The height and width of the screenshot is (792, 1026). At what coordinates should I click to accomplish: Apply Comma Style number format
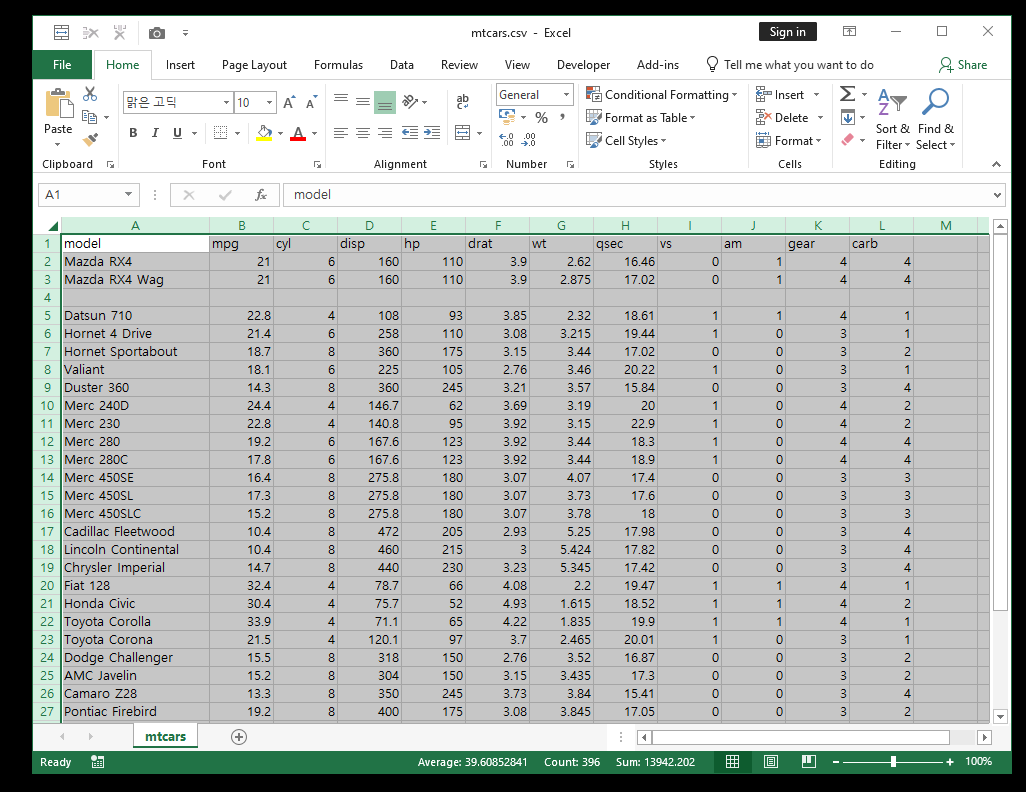point(562,117)
